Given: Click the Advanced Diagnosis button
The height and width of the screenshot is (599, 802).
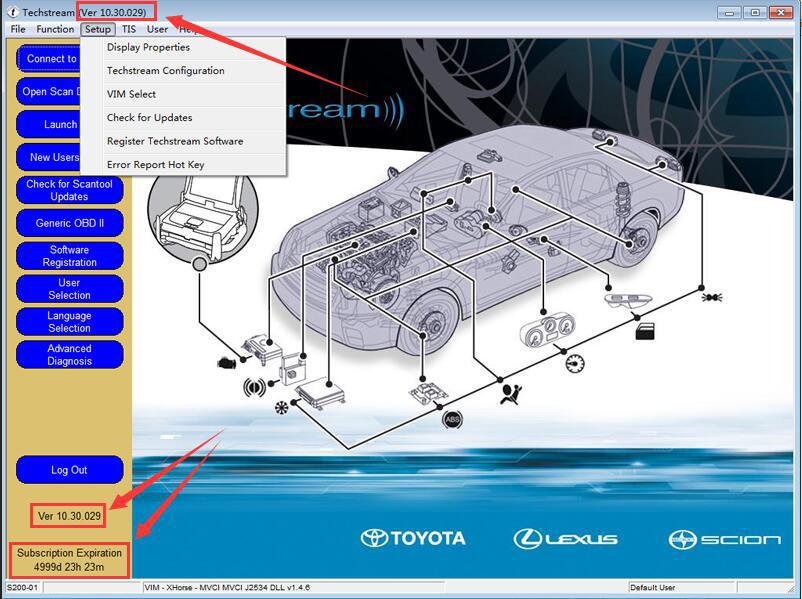Looking at the screenshot, I should pyautogui.click(x=70, y=354).
